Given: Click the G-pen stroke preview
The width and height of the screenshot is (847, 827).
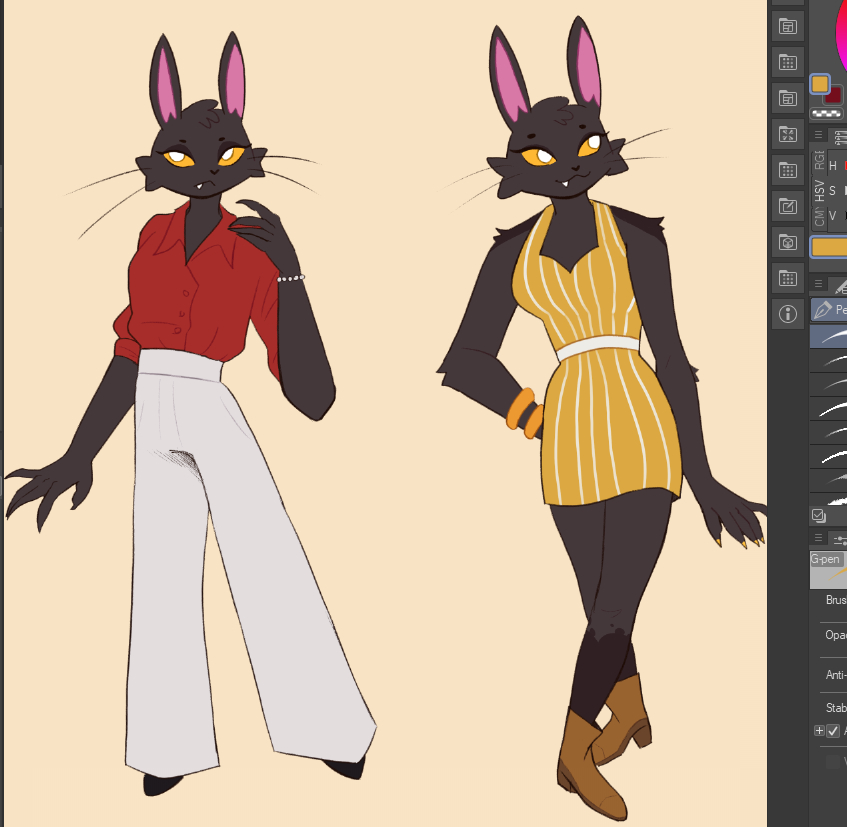Looking at the screenshot, I should 828,571.
